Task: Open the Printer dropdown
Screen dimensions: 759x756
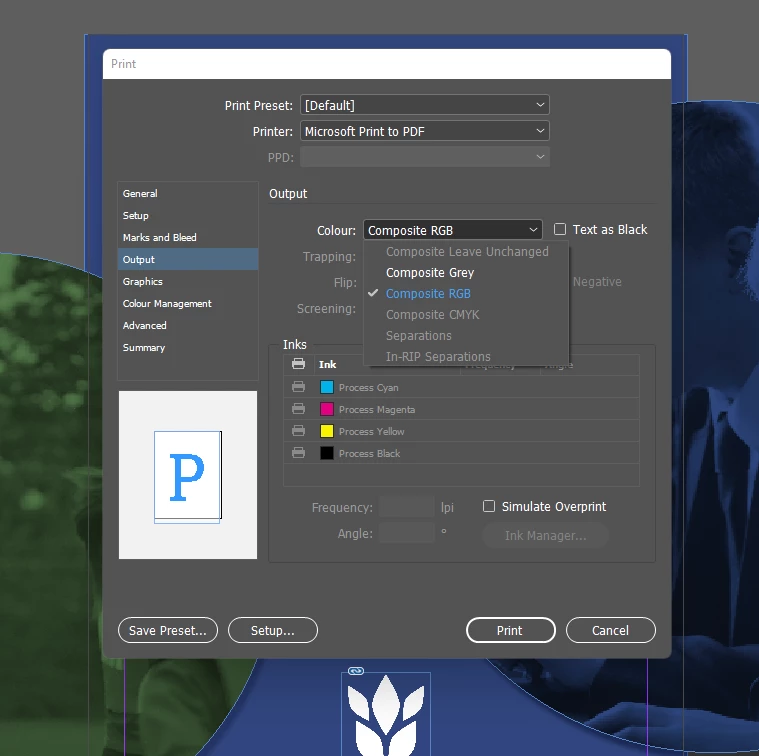Action: coord(425,131)
